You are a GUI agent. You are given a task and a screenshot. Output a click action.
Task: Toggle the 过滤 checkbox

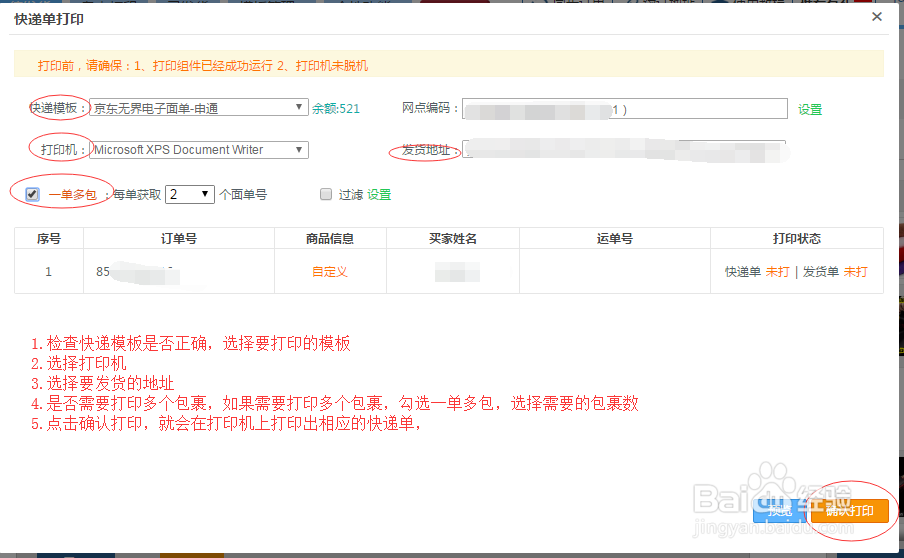point(326,194)
